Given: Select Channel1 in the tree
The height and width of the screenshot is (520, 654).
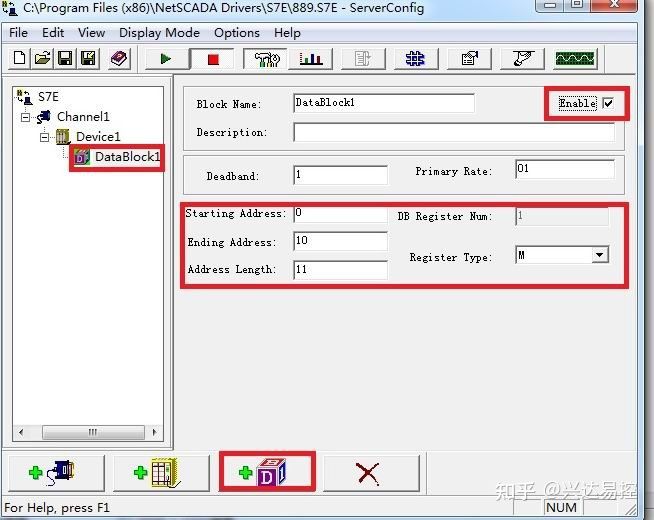Looking at the screenshot, I should (83, 117).
